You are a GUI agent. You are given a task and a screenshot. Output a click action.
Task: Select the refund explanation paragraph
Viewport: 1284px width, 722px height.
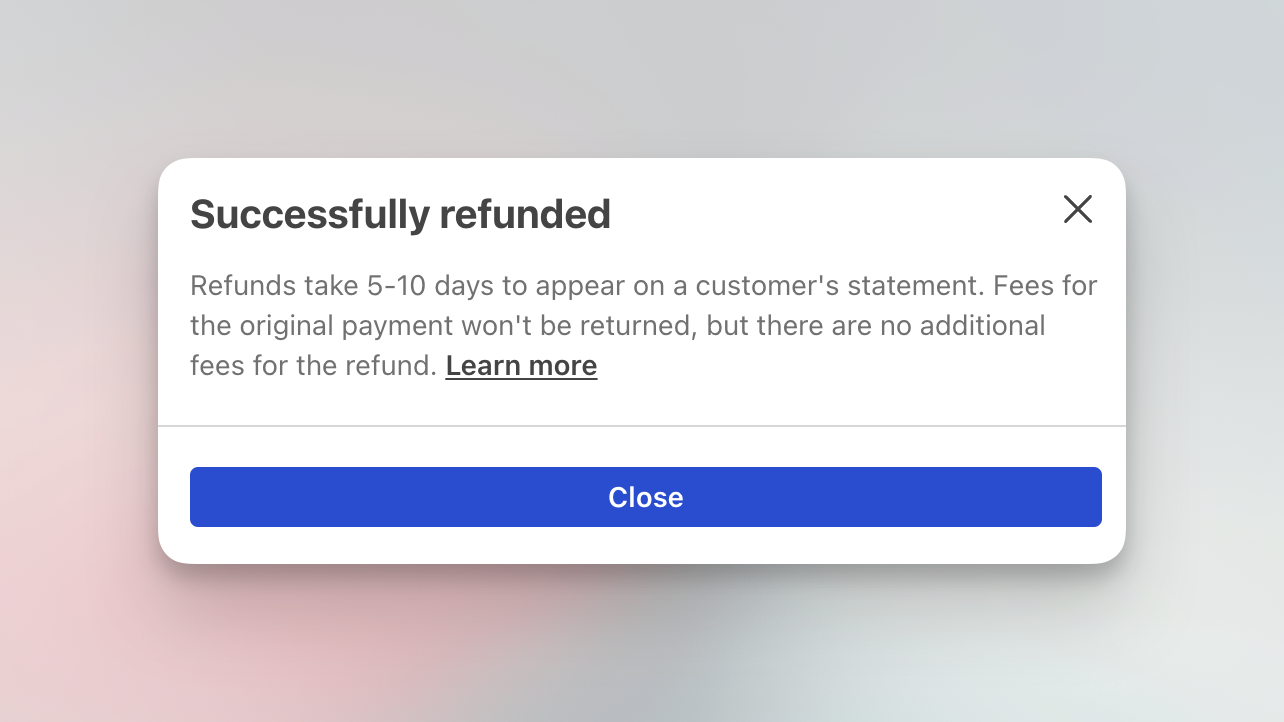pyautogui.click(x=643, y=325)
